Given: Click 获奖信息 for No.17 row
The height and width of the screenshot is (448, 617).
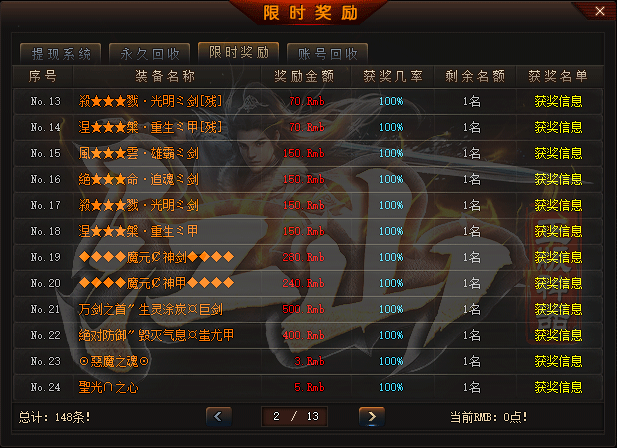Looking at the screenshot, I should click(558, 205).
